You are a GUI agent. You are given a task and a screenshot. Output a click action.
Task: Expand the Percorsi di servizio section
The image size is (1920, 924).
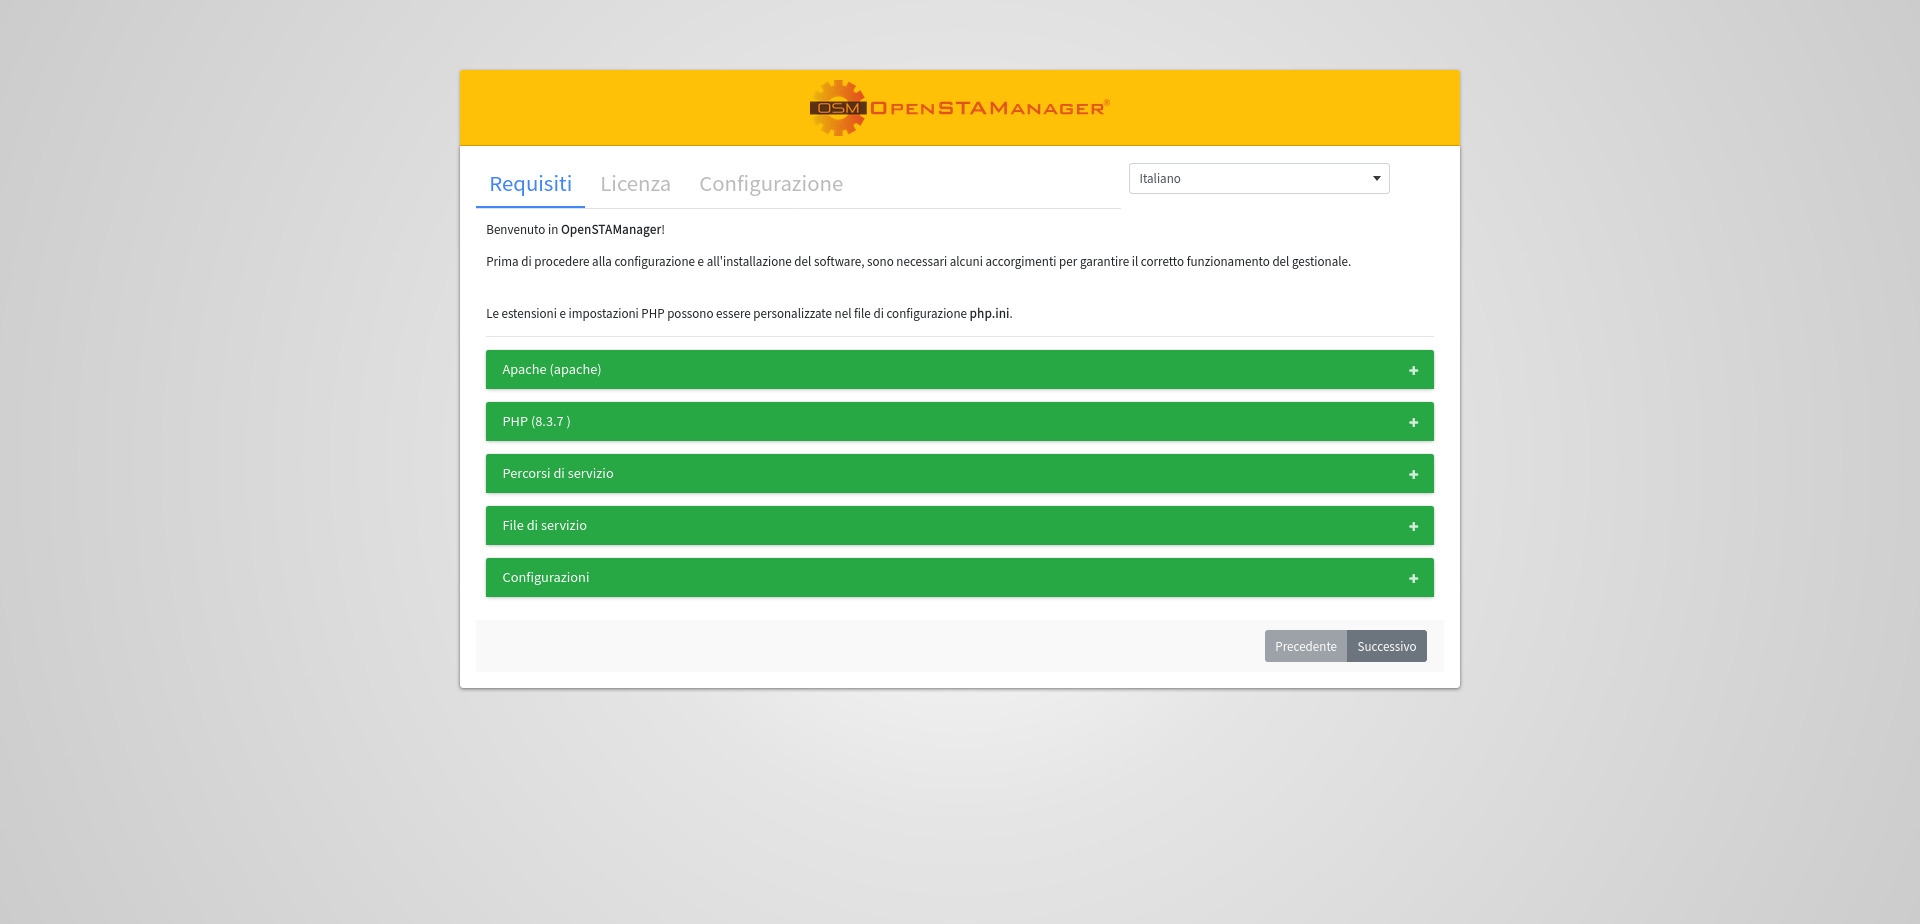pos(558,474)
